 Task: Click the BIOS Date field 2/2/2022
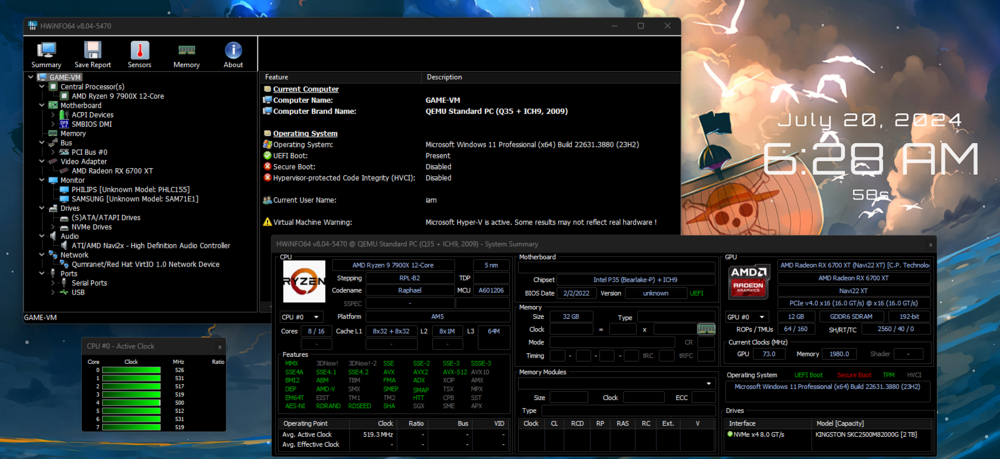(575, 293)
